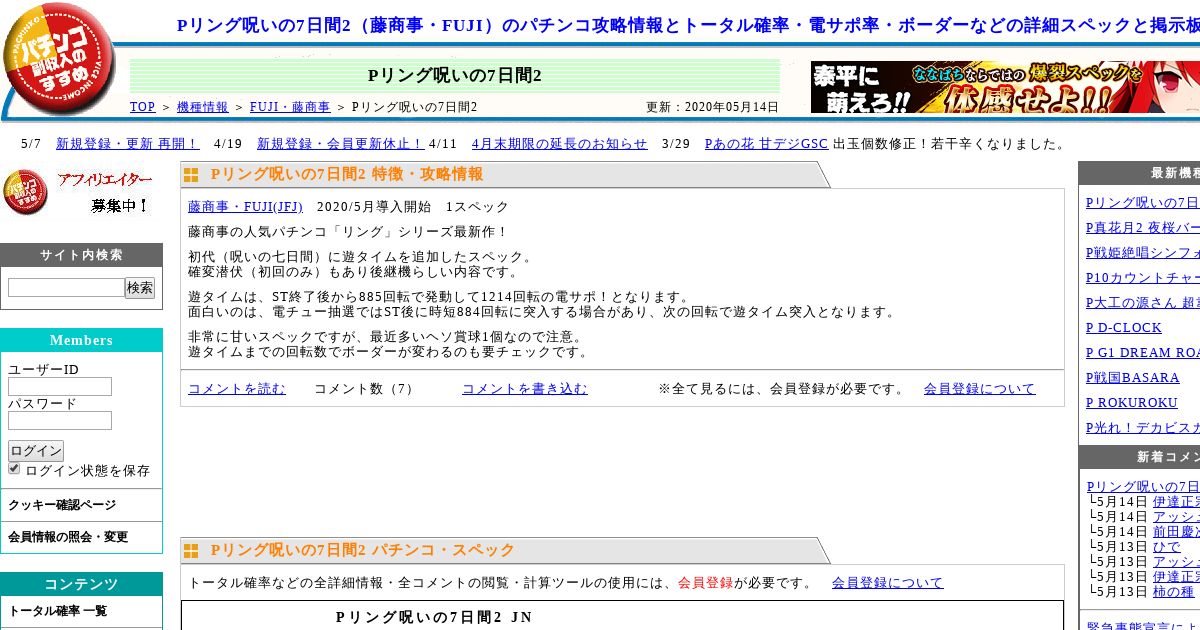Open the アフィリエイター募集中 banner
This screenshot has width=1200, height=630.
tap(78, 192)
